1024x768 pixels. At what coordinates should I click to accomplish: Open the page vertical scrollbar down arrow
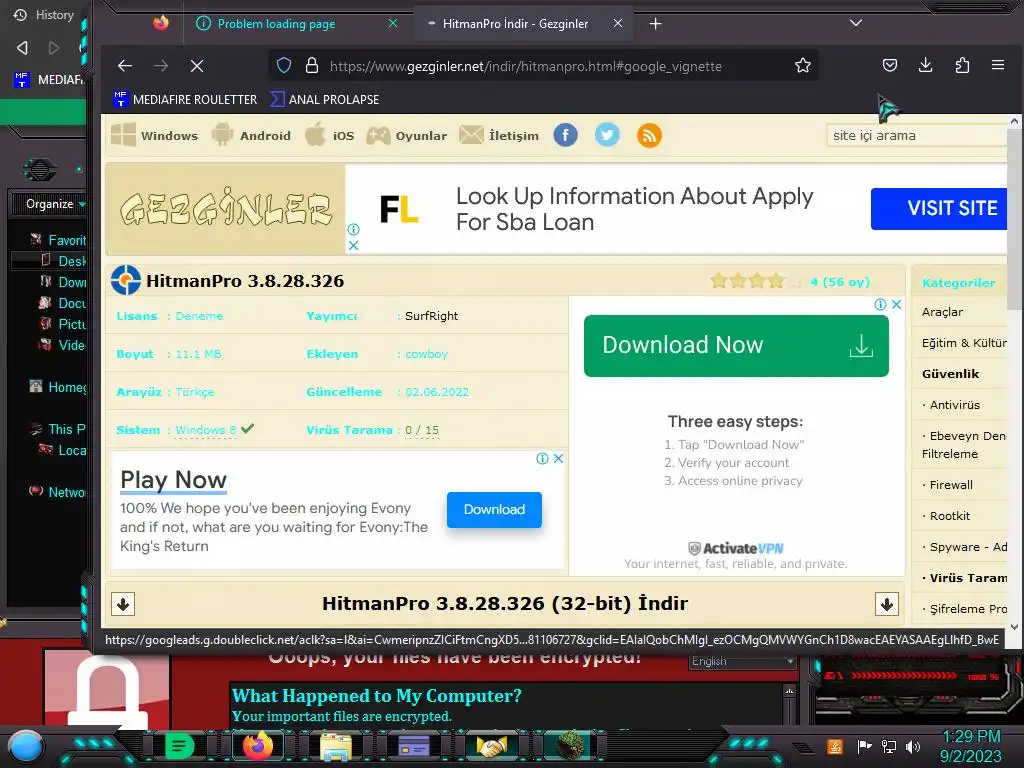[1014, 627]
